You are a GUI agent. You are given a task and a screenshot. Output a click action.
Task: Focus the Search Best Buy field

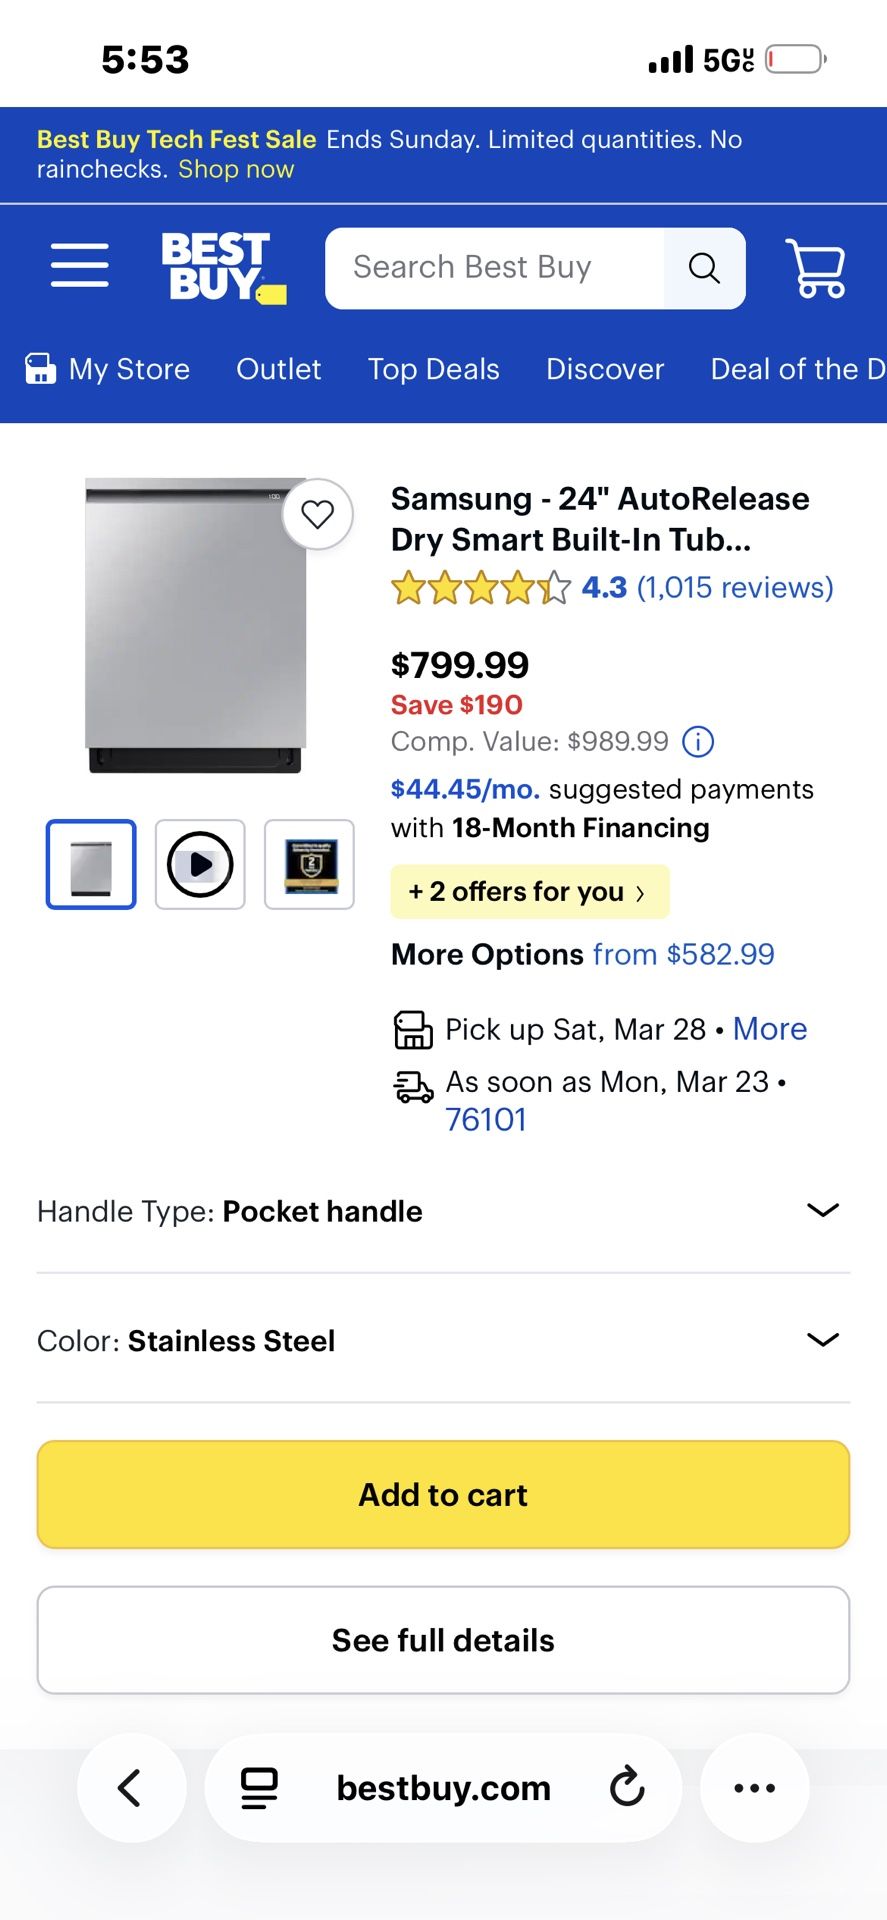tap(494, 268)
